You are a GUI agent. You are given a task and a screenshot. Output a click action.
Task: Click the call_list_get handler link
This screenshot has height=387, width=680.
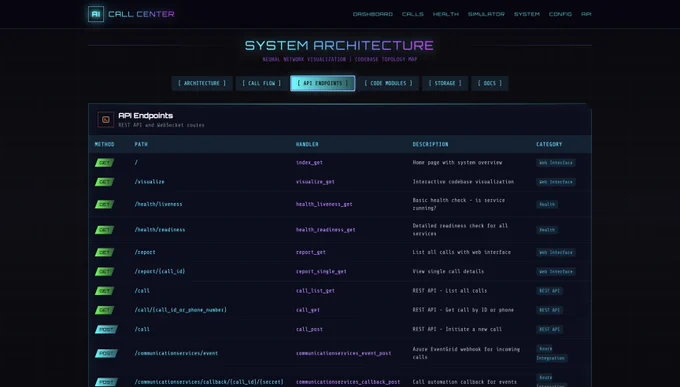point(315,291)
